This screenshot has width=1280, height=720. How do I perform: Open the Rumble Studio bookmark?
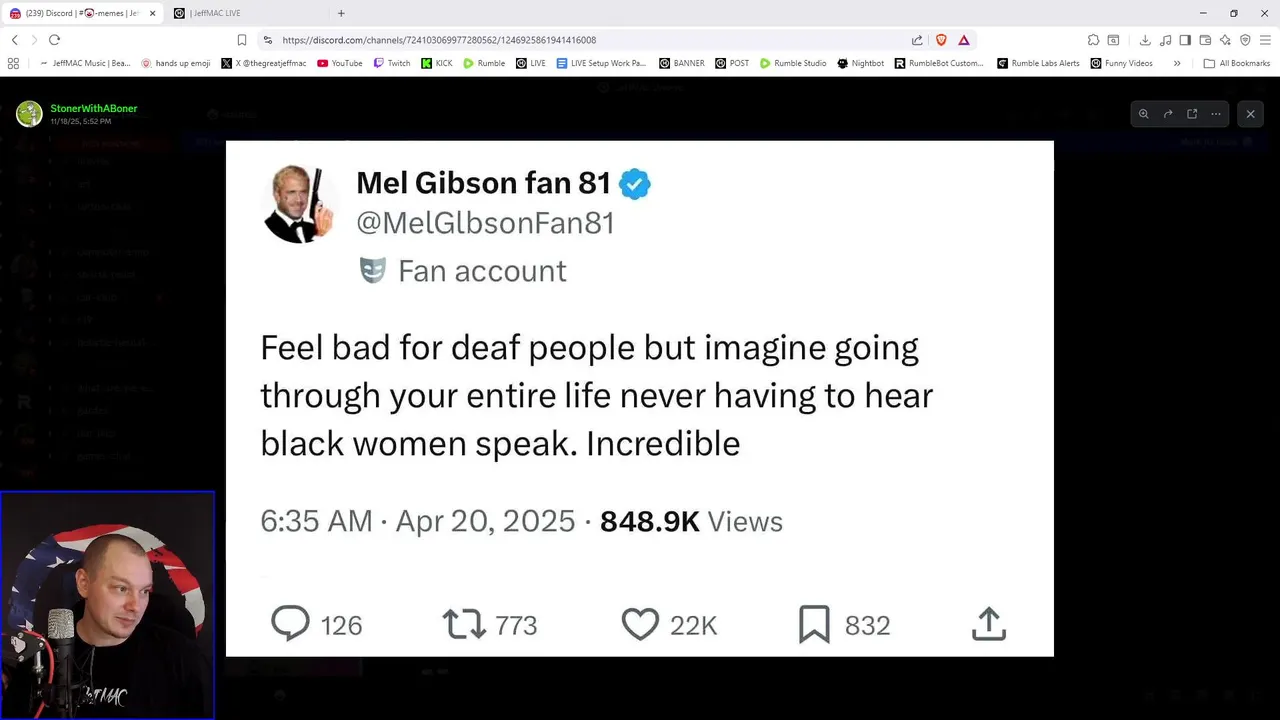(793, 63)
